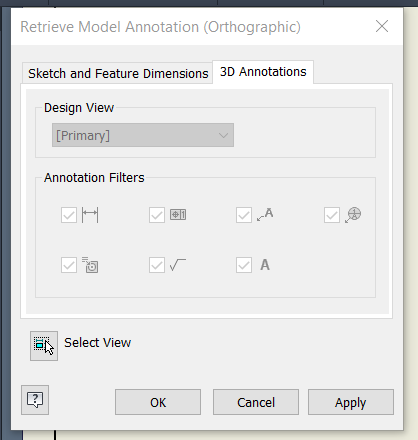Switch to Sketch and Feature Dimensions tab
Viewport: 418px width, 440px height.
pyautogui.click(x=118, y=73)
